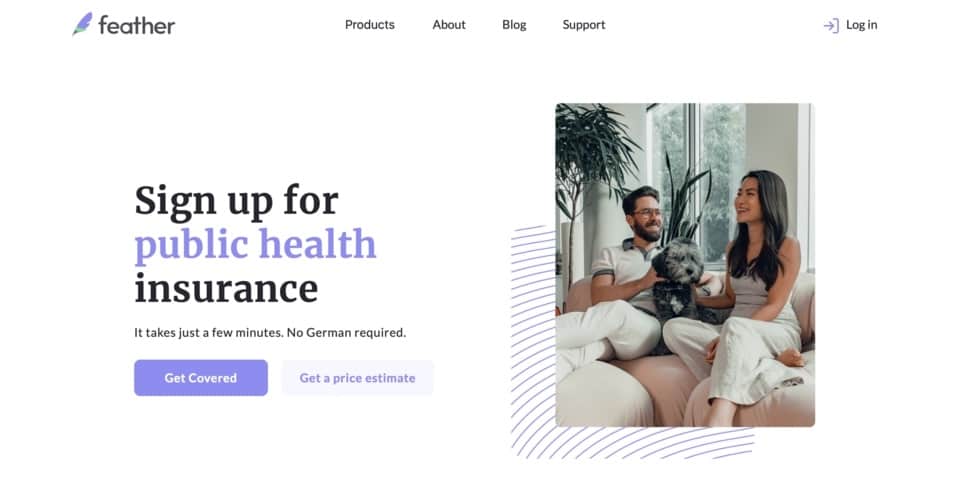
Task: Click the Sign up for heading
Action: pyautogui.click(x=236, y=201)
